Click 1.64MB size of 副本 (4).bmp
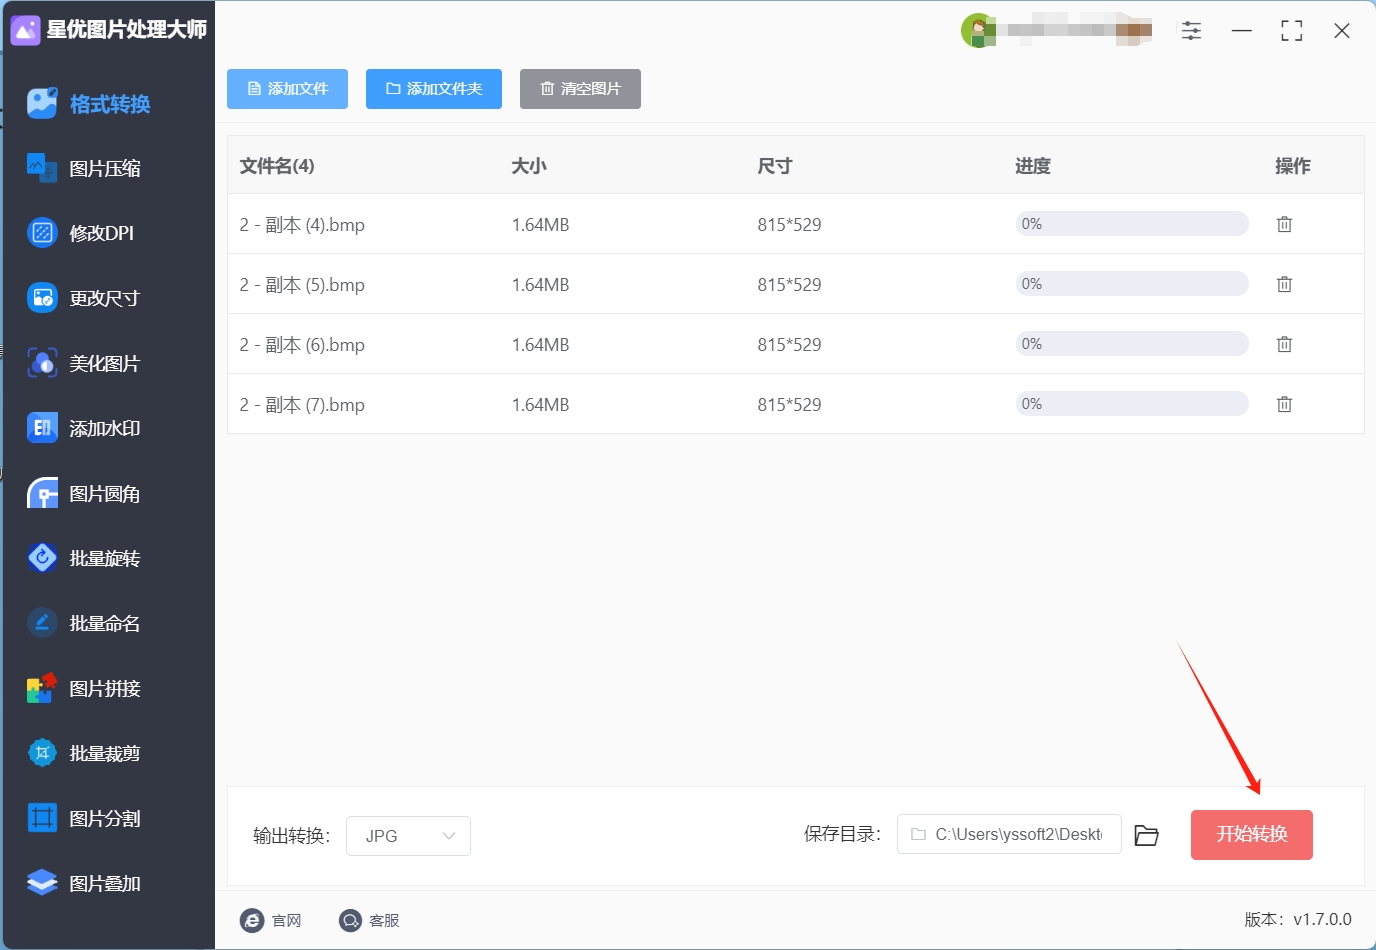1376x950 pixels. [x=540, y=225]
